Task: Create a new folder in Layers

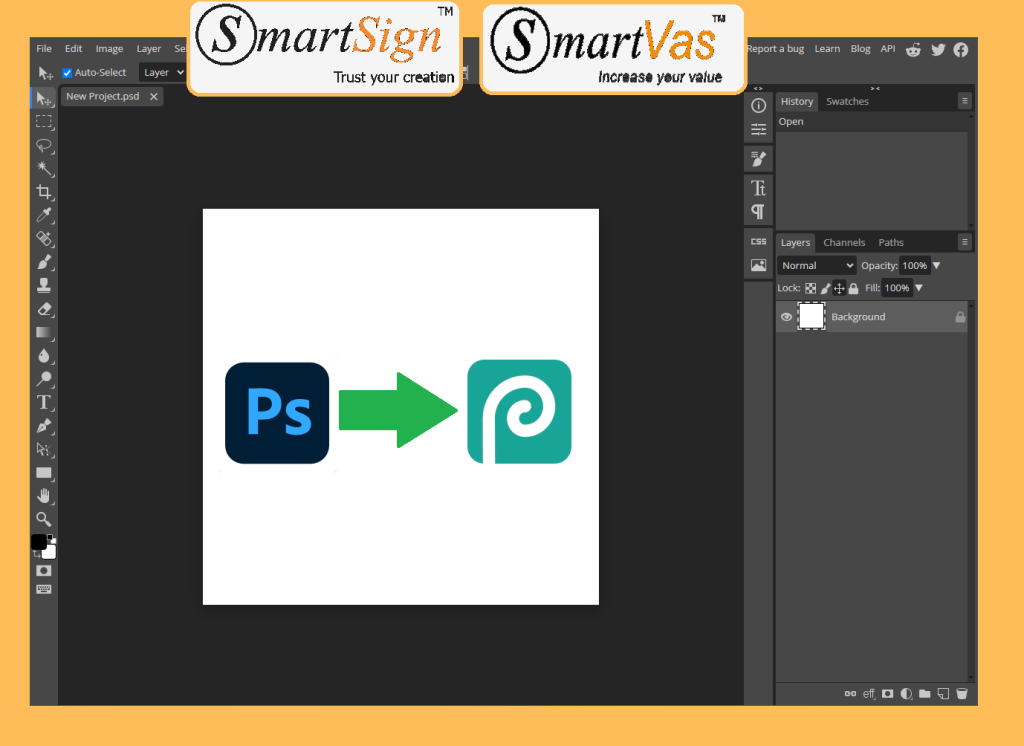Action: tap(925, 694)
